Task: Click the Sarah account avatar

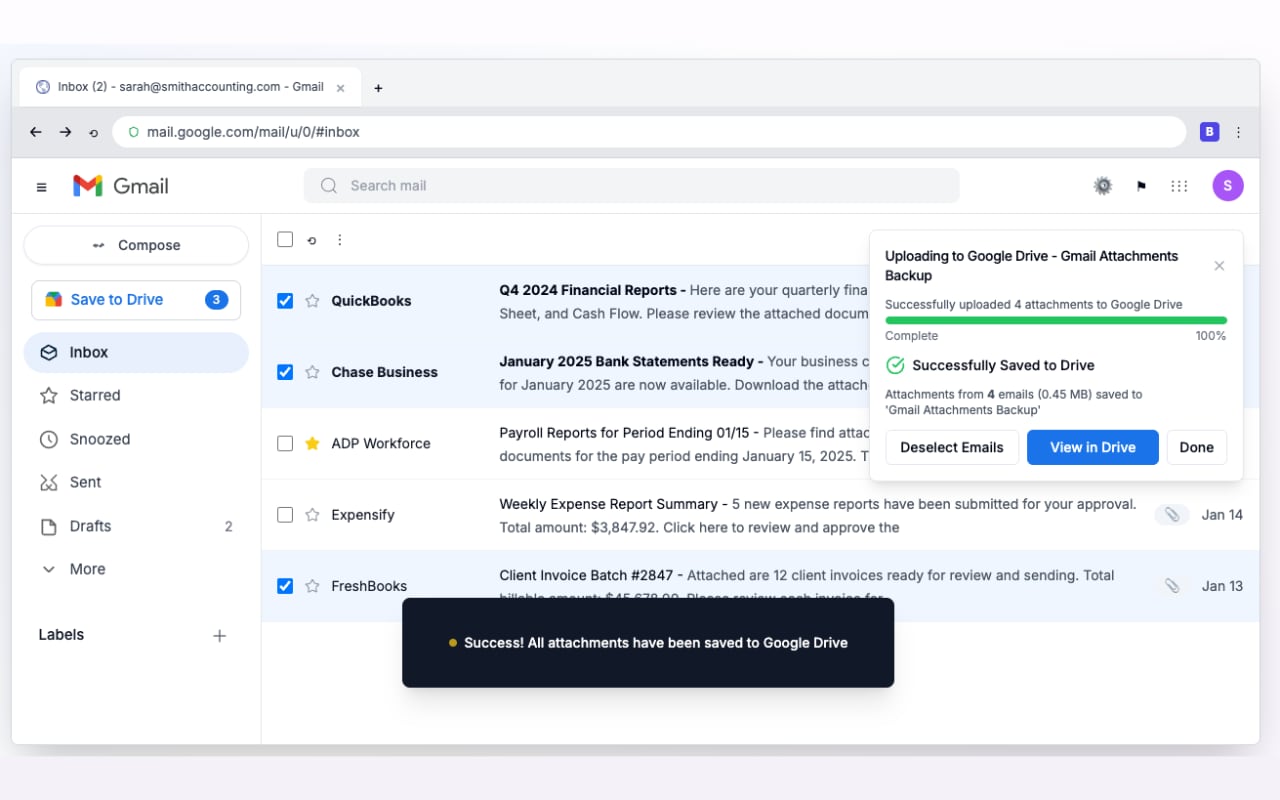Action: (1228, 185)
